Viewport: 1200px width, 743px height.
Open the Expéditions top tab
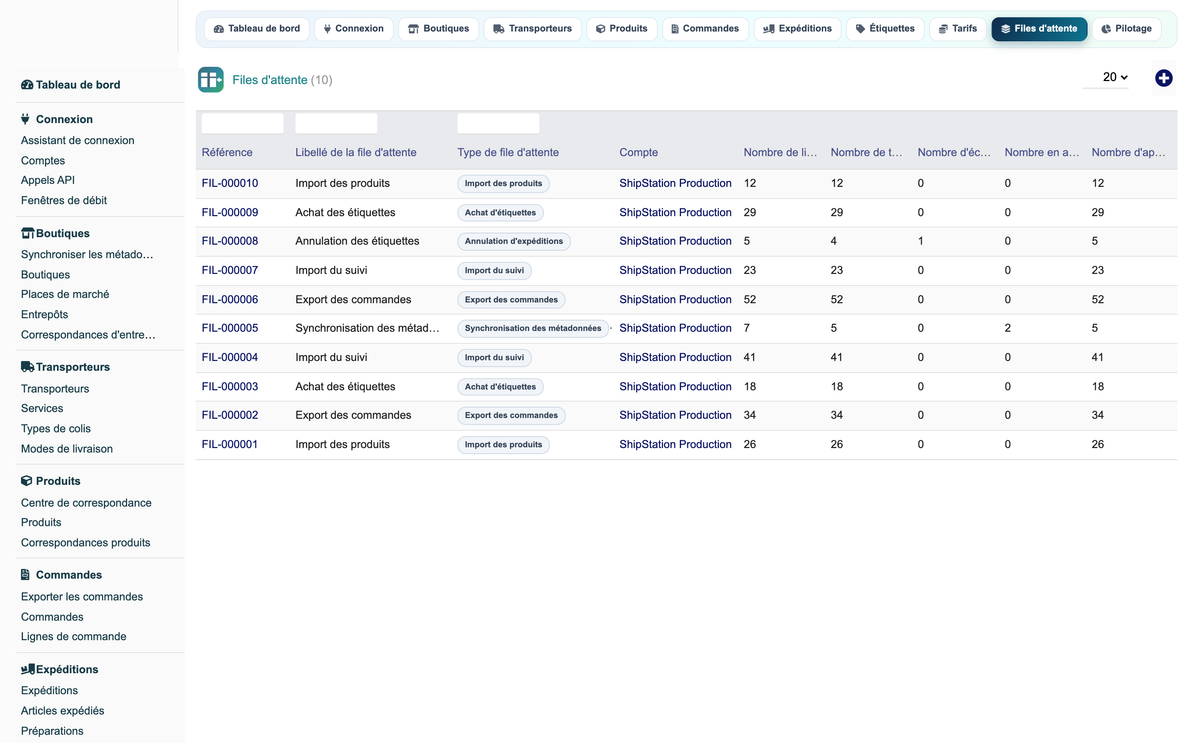[x=797, y=29]
